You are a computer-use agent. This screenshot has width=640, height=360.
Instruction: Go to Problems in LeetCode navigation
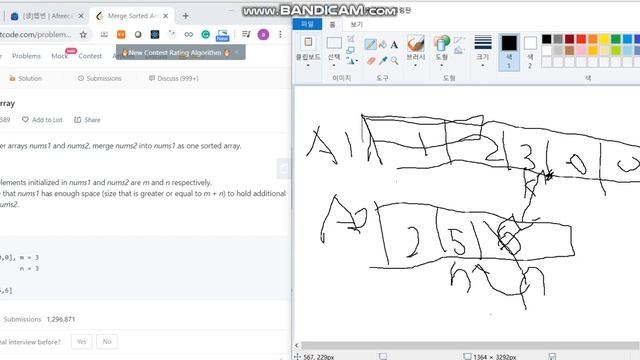point(27,56)
